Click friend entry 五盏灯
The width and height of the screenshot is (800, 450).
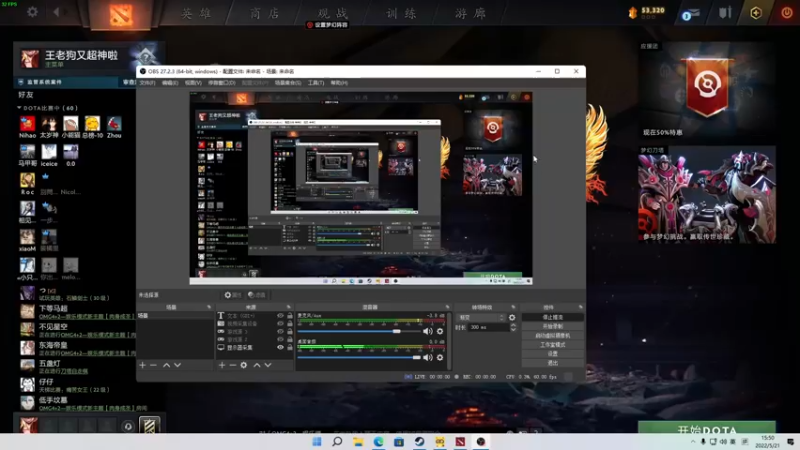(x=78, y=366)
